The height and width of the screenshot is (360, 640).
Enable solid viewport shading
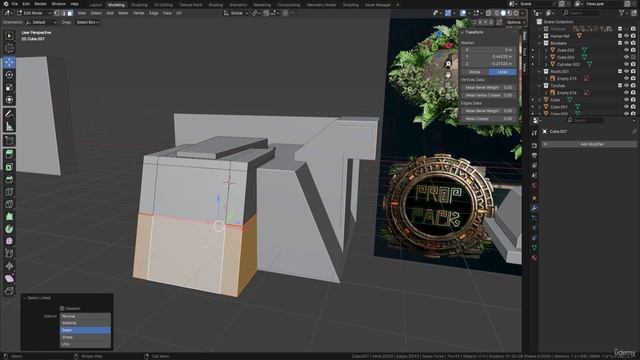503,13
